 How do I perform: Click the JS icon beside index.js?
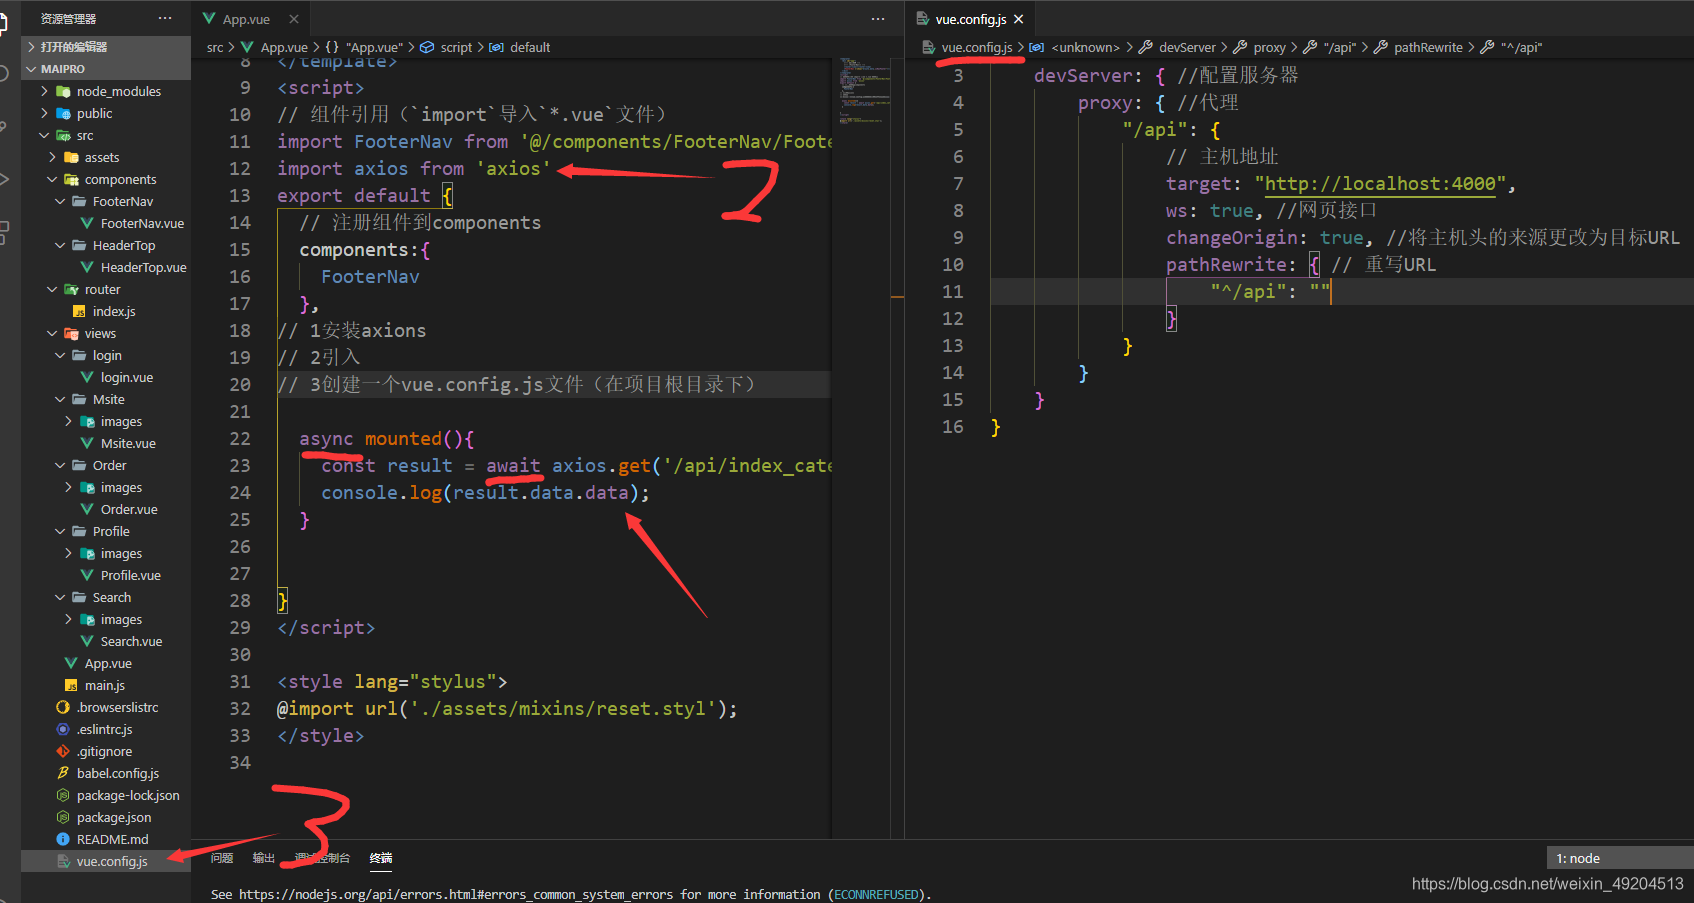pos(79,311)
